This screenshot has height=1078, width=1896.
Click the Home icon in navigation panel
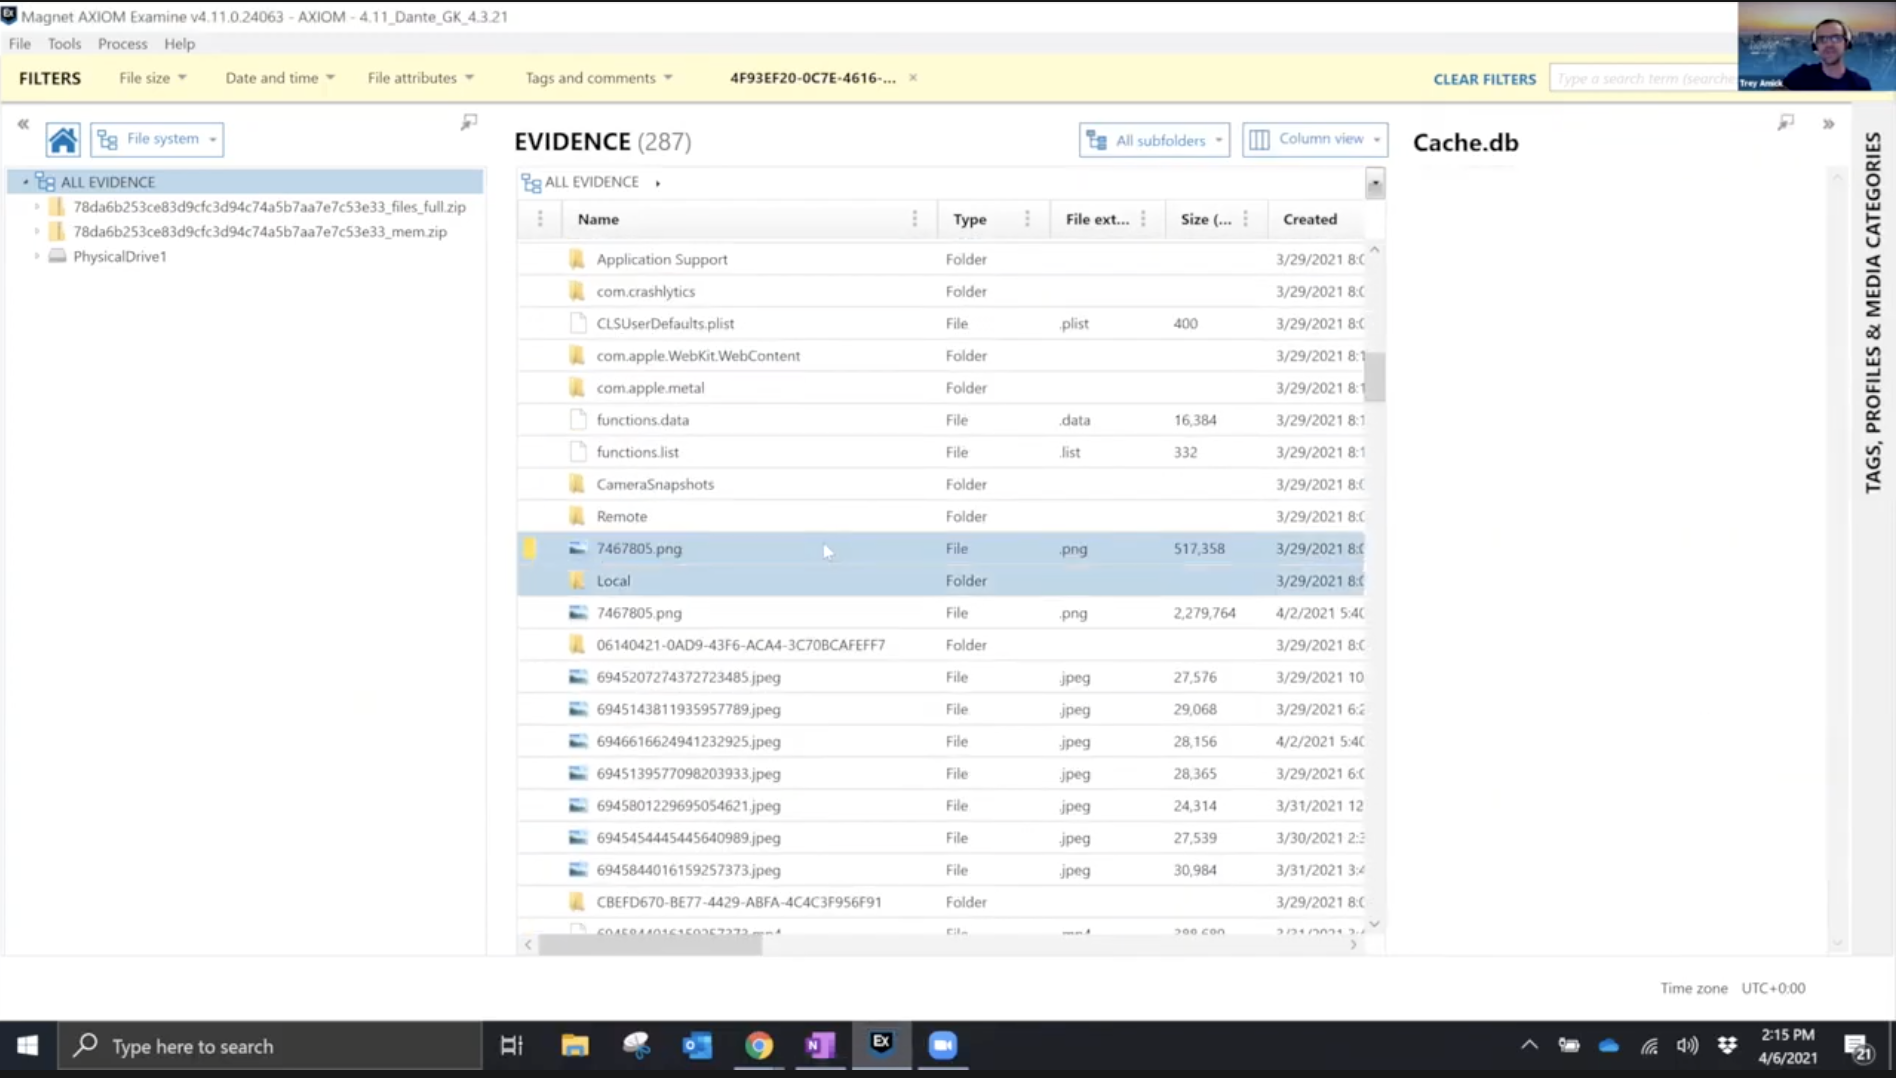pos(63,140)
